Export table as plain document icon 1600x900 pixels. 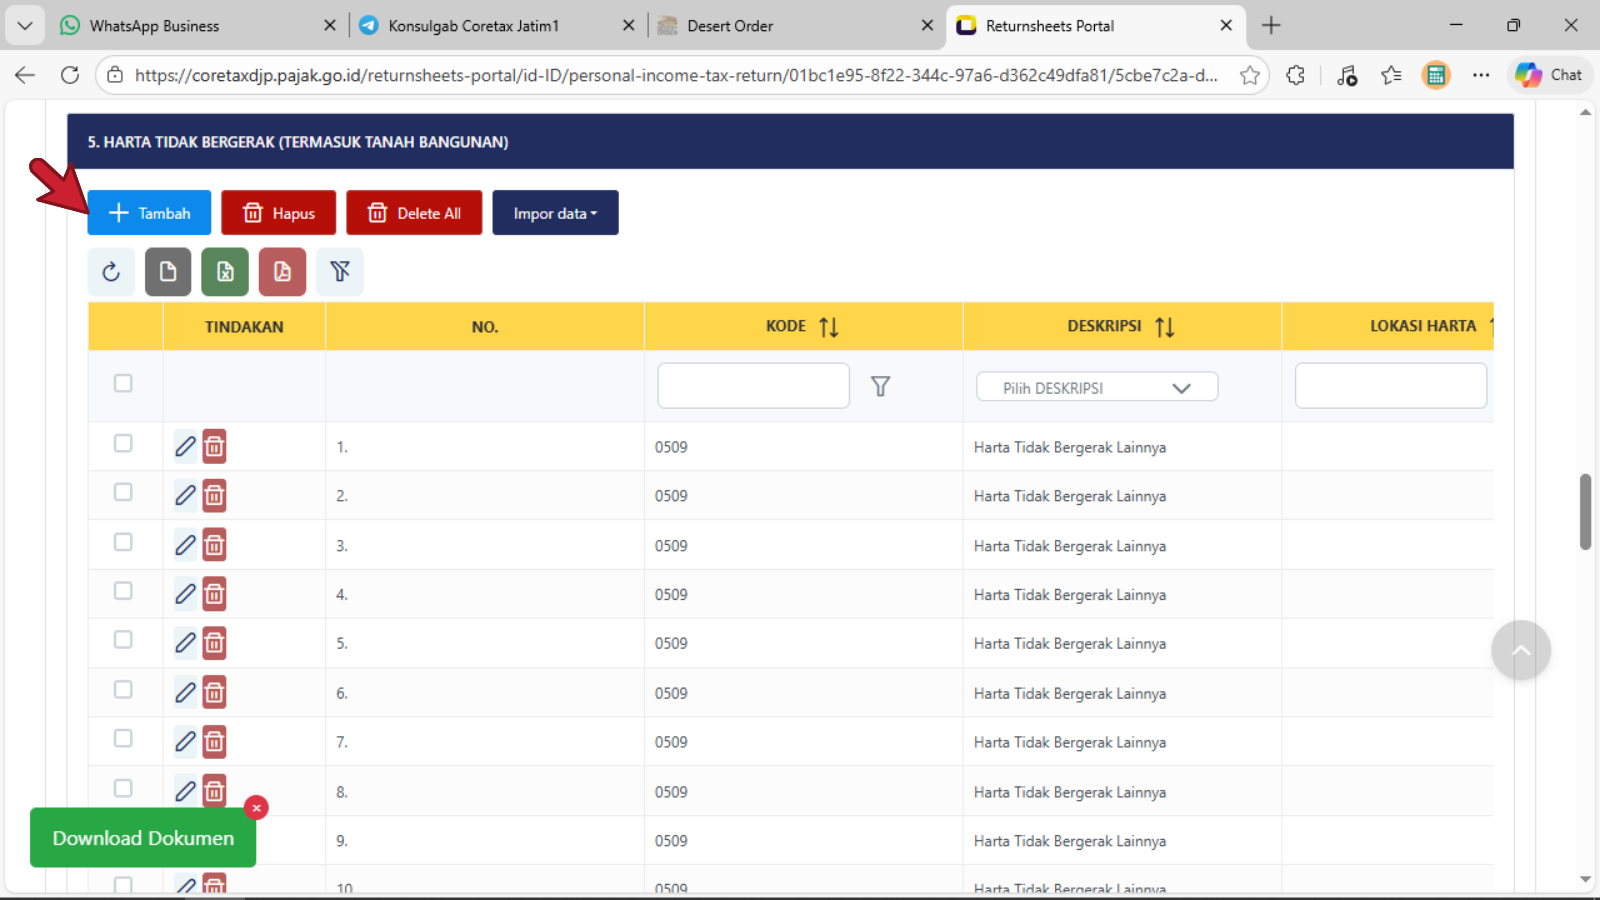pos(168,272)
